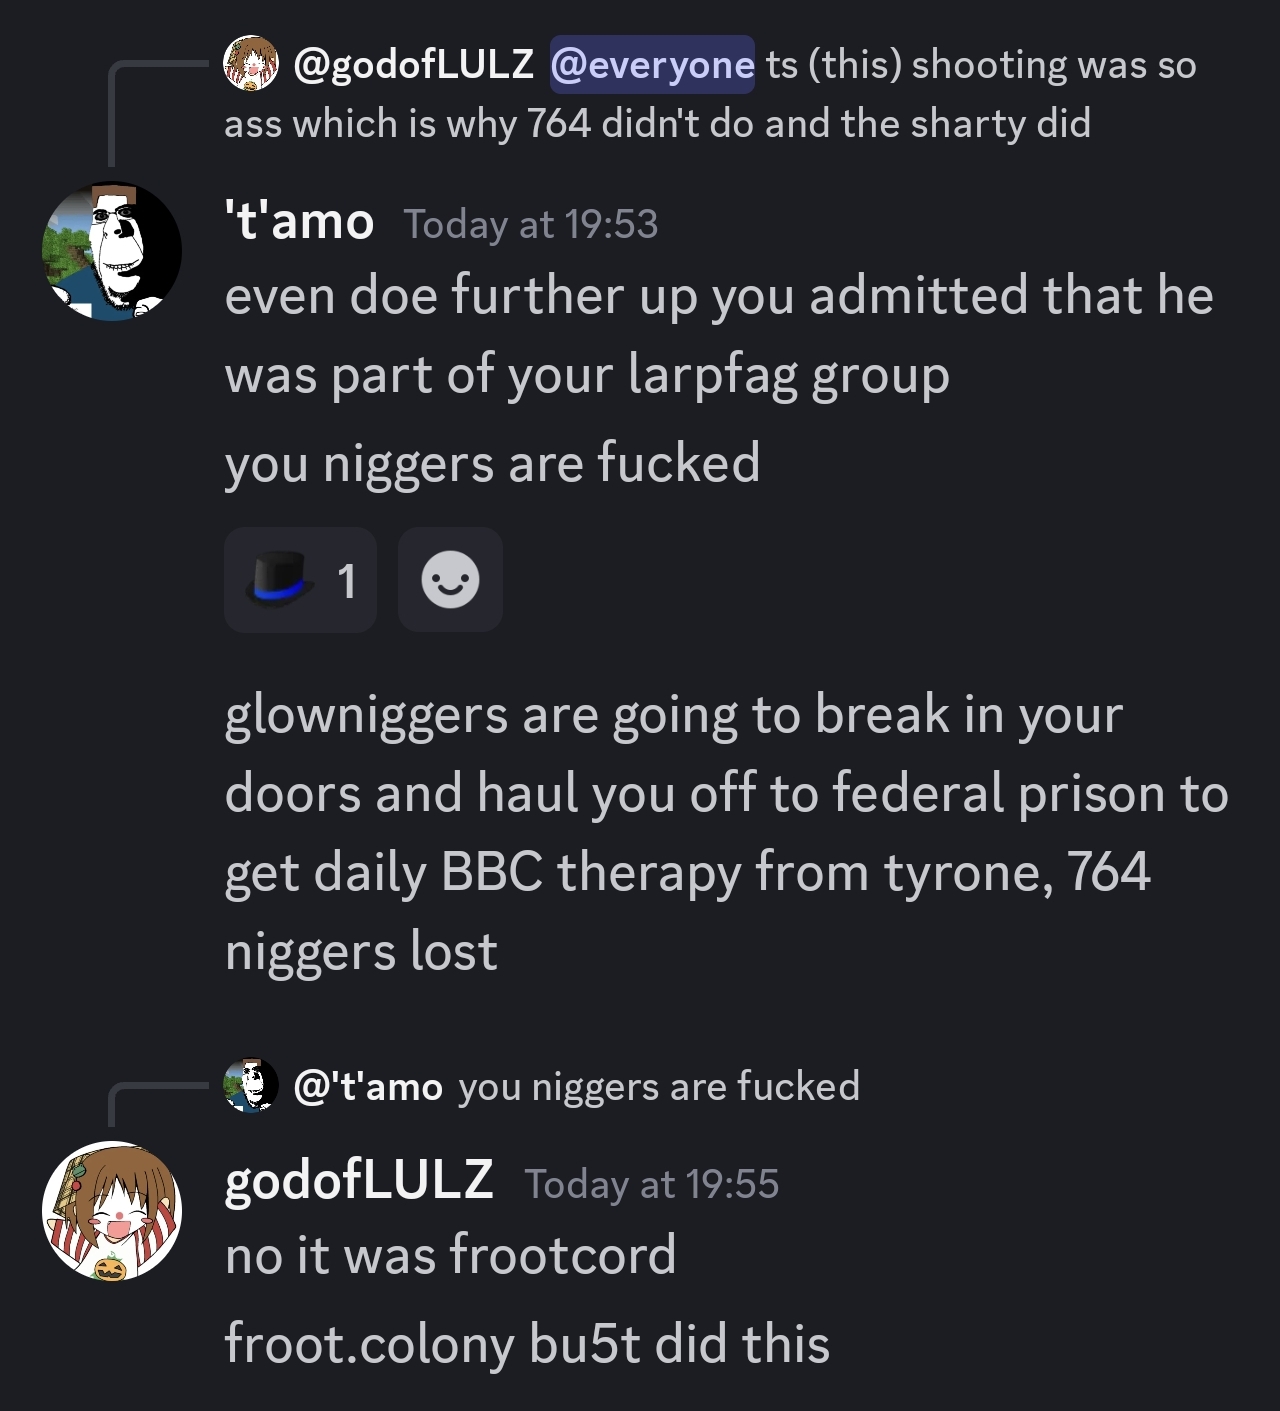Select the message mentioning federal prison

point(726,832)
